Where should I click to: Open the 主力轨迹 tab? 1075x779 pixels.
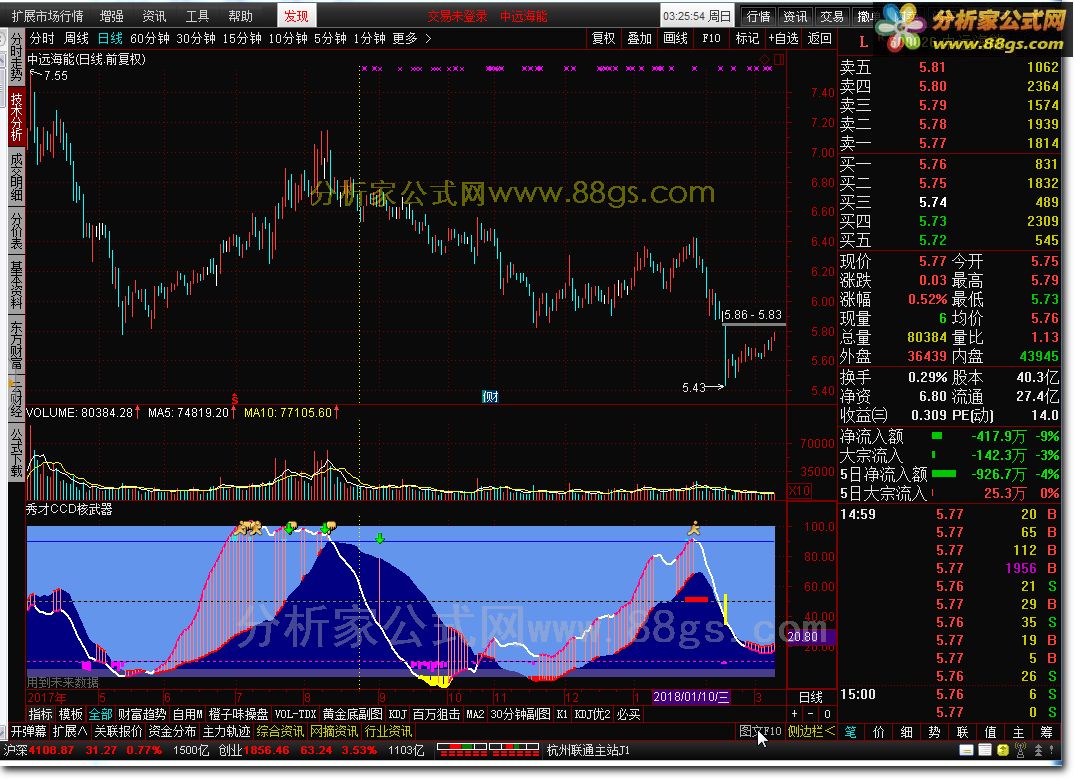226,732
